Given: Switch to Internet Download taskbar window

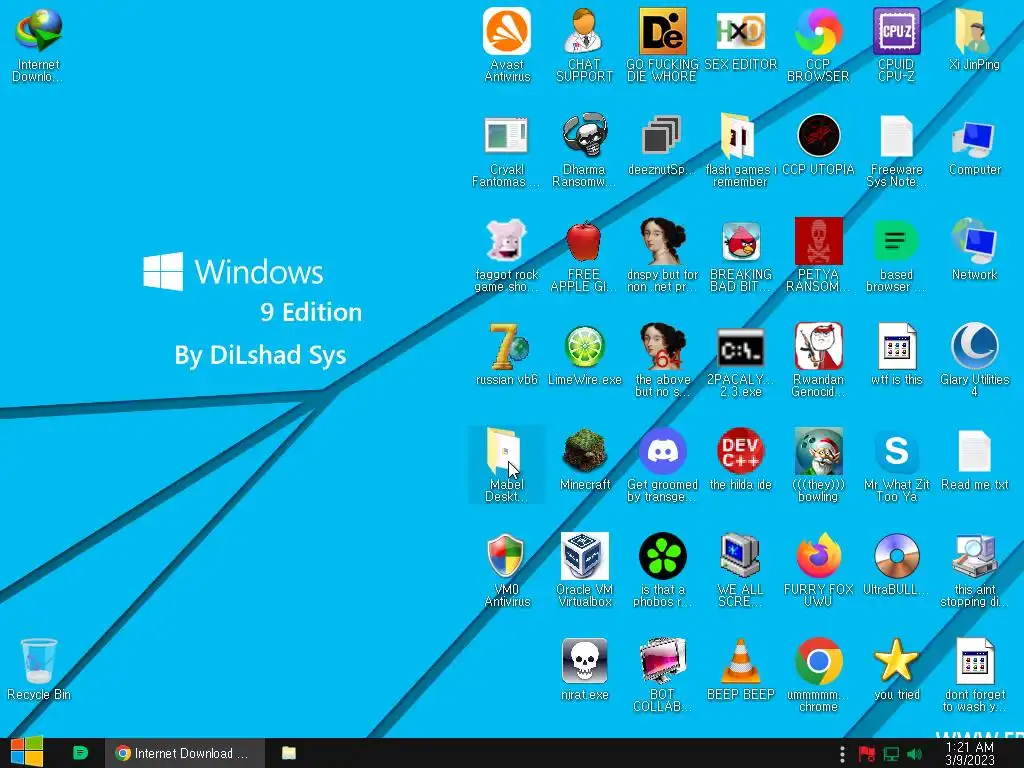Looking at the screenshot, I should (x=185, y=753).
